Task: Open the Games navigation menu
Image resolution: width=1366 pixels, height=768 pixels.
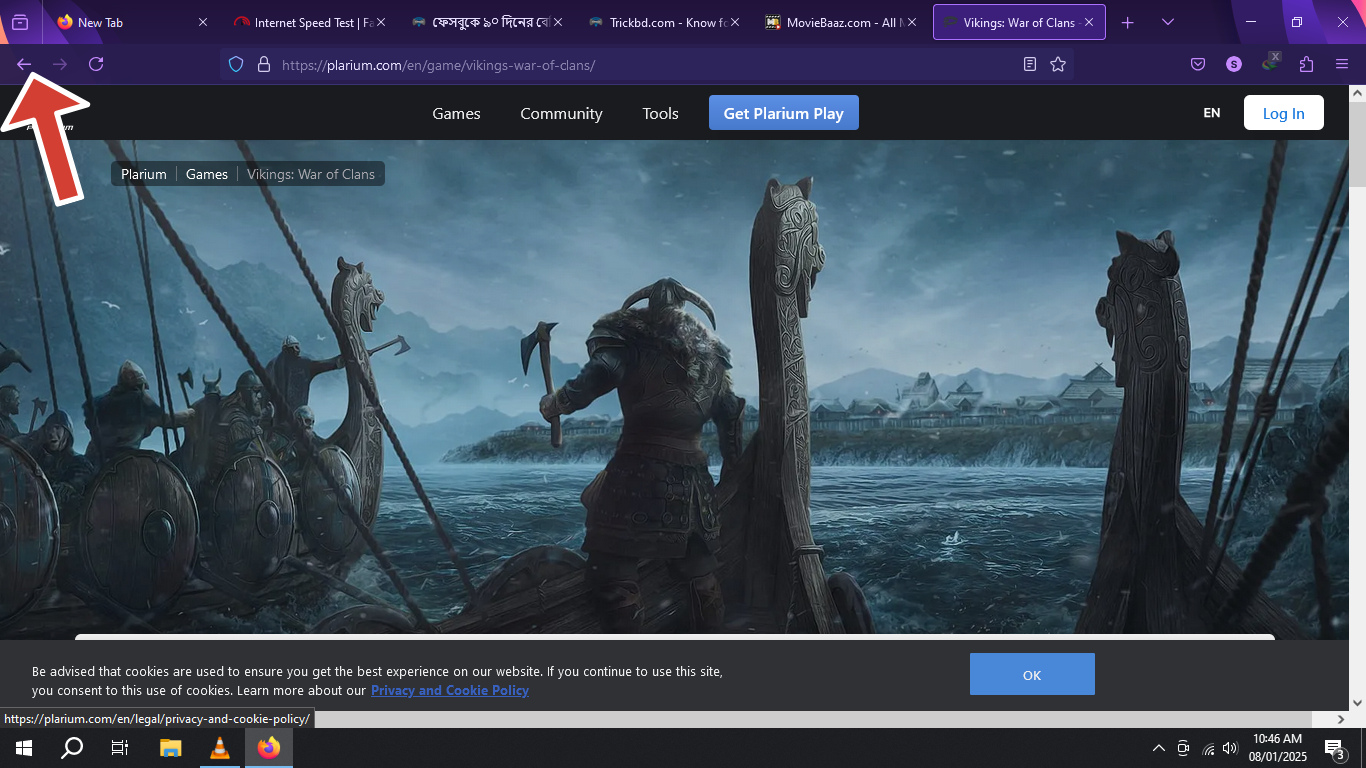Action: (x=456, y=113)
